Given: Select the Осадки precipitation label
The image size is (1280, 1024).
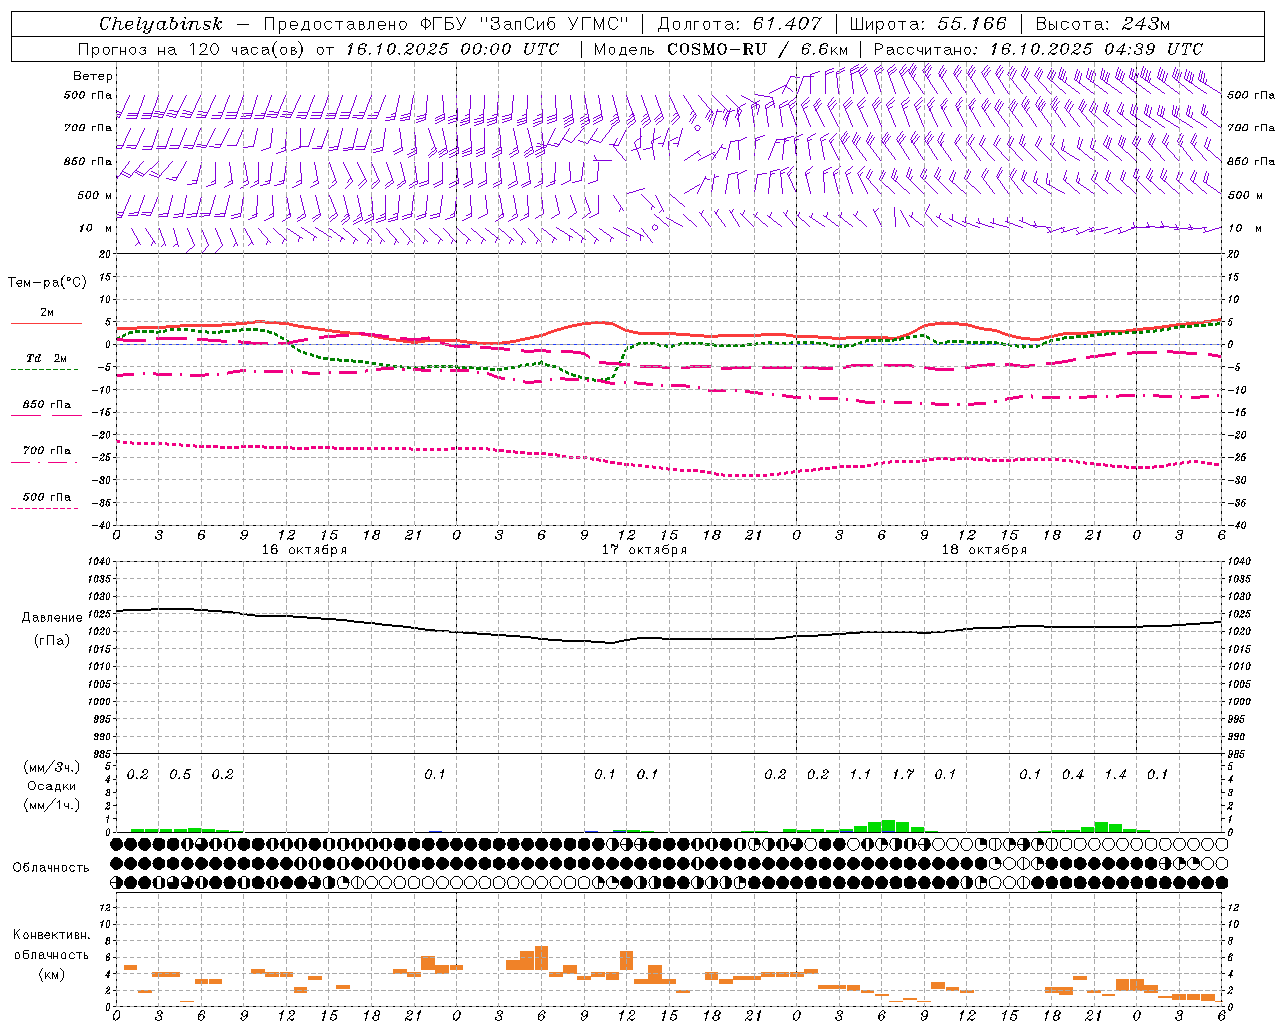Looking at the screenshot, I should pos(52,786).
